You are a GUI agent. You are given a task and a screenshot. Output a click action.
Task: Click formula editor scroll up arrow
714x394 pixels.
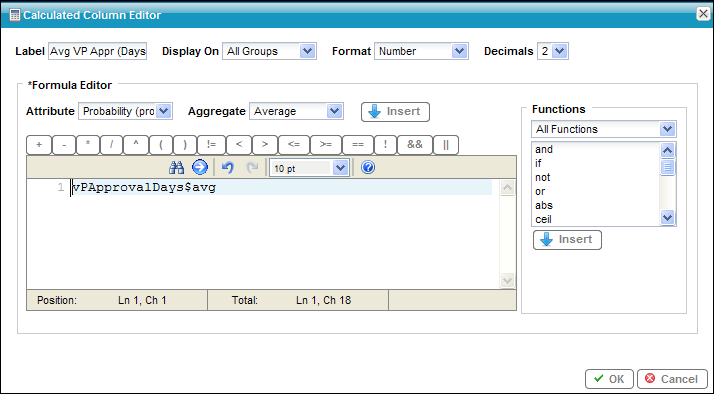[507, 188]
